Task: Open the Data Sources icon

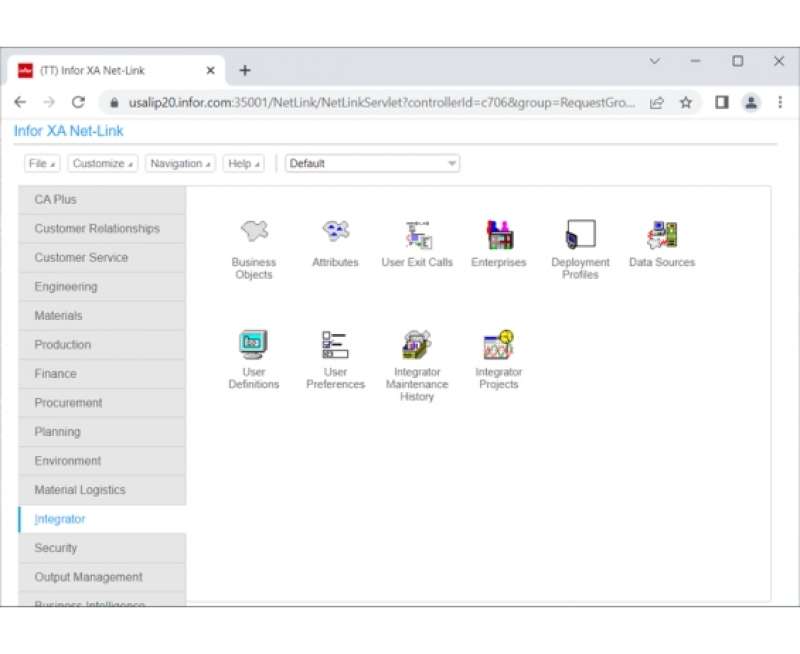Action: 661,232
